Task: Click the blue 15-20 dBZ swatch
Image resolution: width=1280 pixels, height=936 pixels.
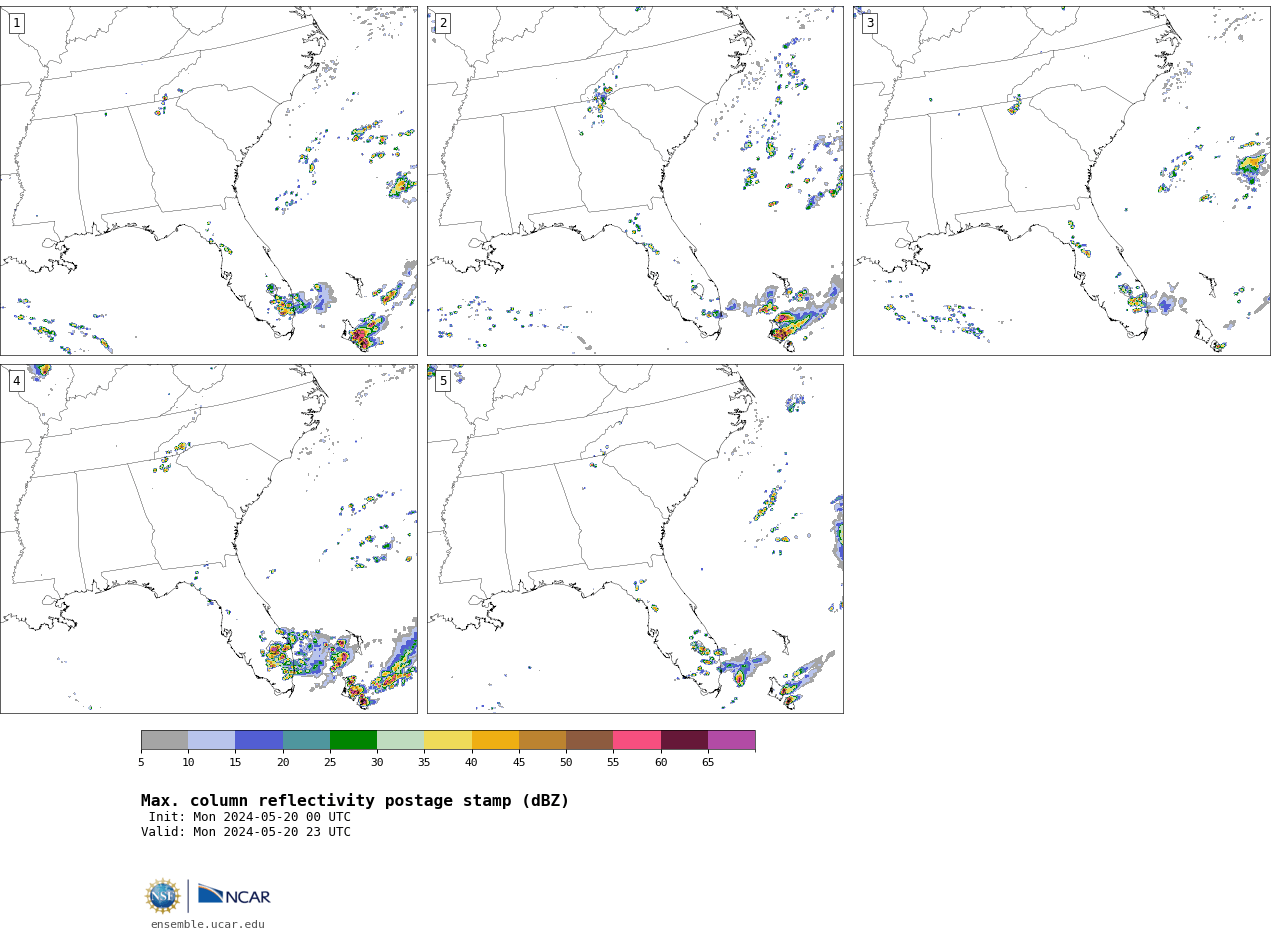Action: coord(259,740)
